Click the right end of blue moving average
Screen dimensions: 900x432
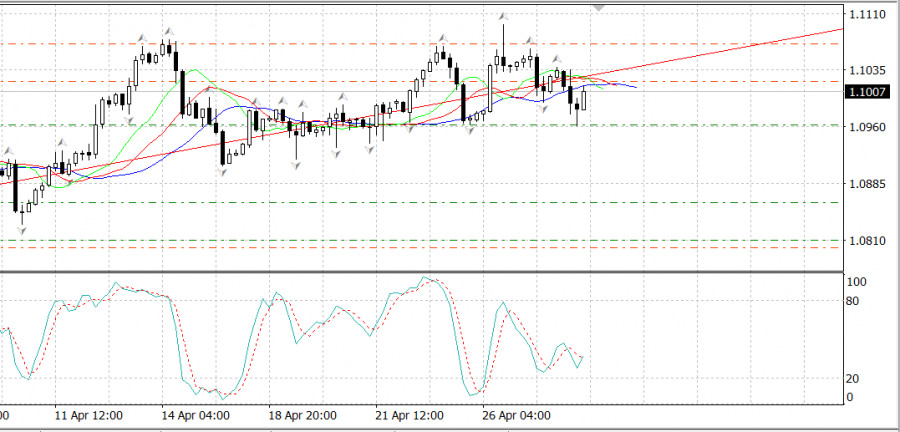[x=635, y=87]
